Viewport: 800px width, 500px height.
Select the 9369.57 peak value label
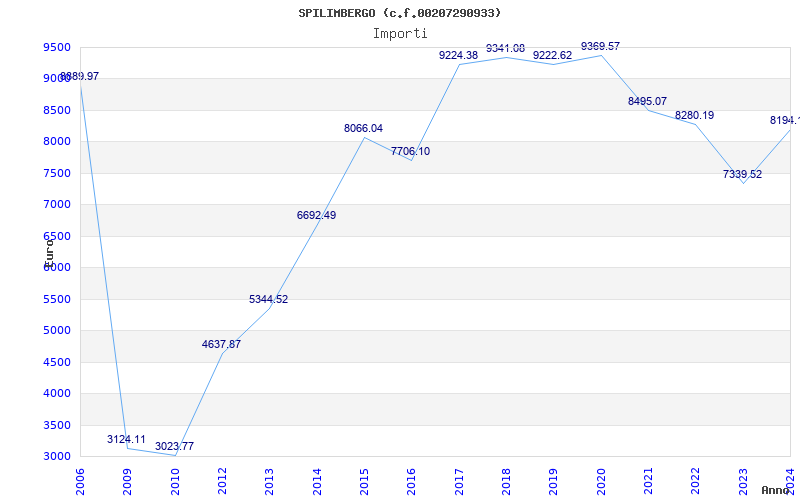(x=601, y=46)
